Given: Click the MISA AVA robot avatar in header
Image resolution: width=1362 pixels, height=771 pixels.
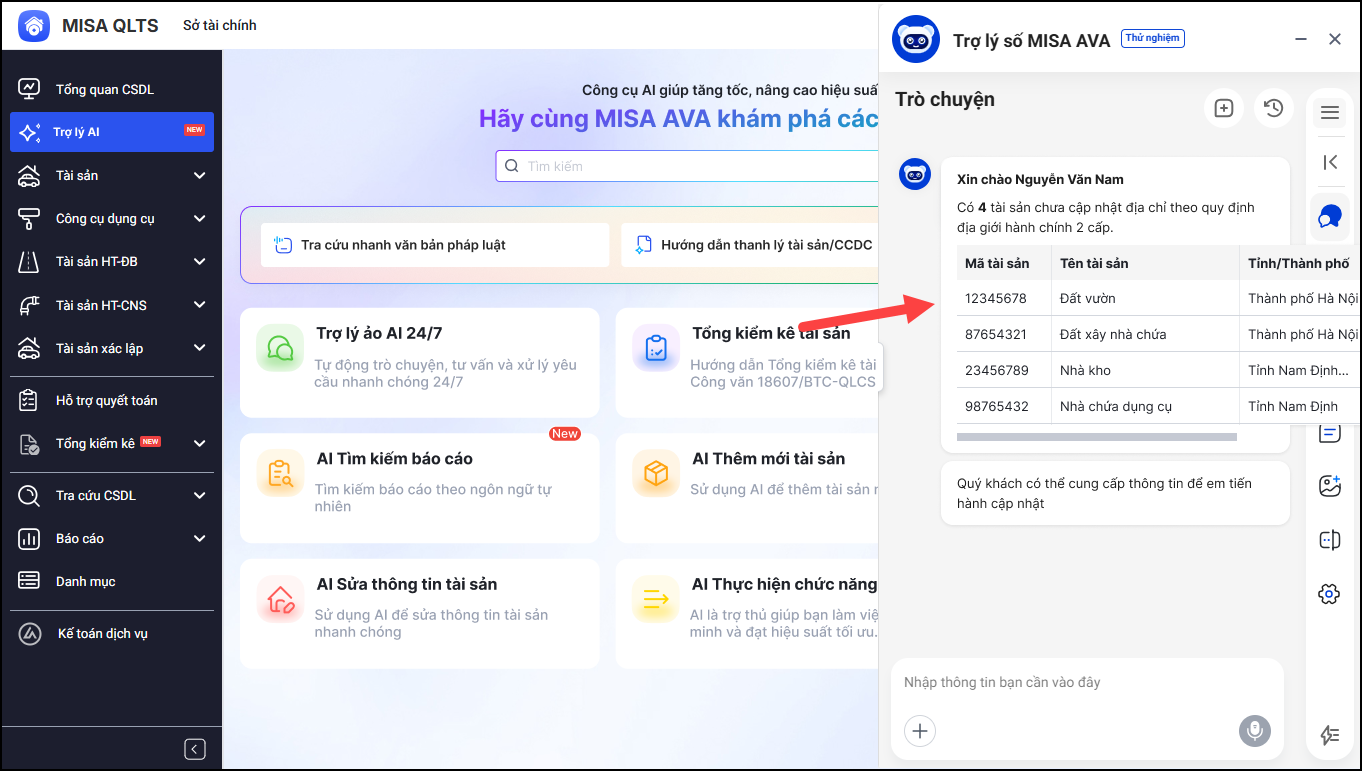Looking at the screenshot, I should tap(915, 40).
